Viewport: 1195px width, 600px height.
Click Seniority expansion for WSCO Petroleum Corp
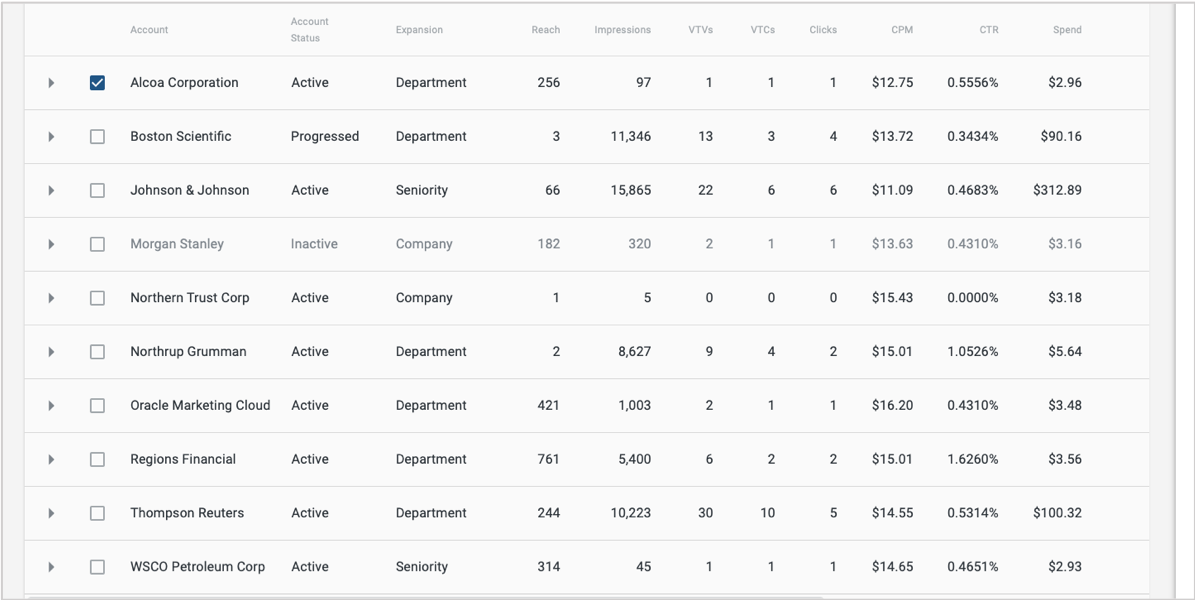click(x=421, y=566)
